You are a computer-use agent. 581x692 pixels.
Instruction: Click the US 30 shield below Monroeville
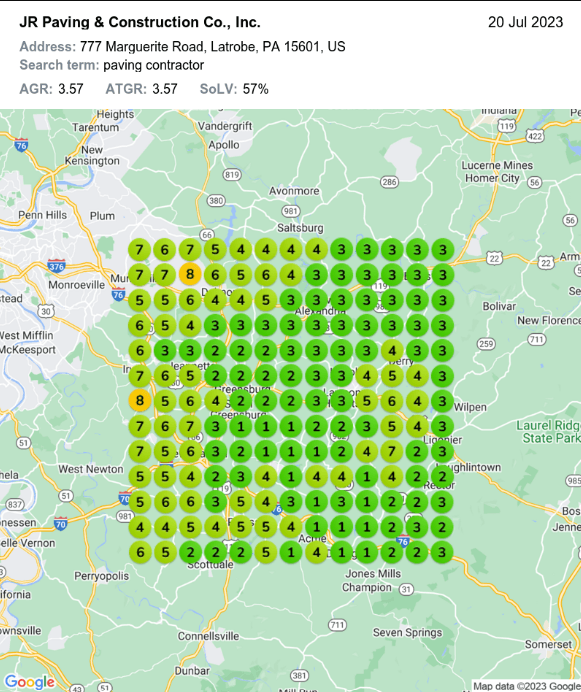[45, 311]
